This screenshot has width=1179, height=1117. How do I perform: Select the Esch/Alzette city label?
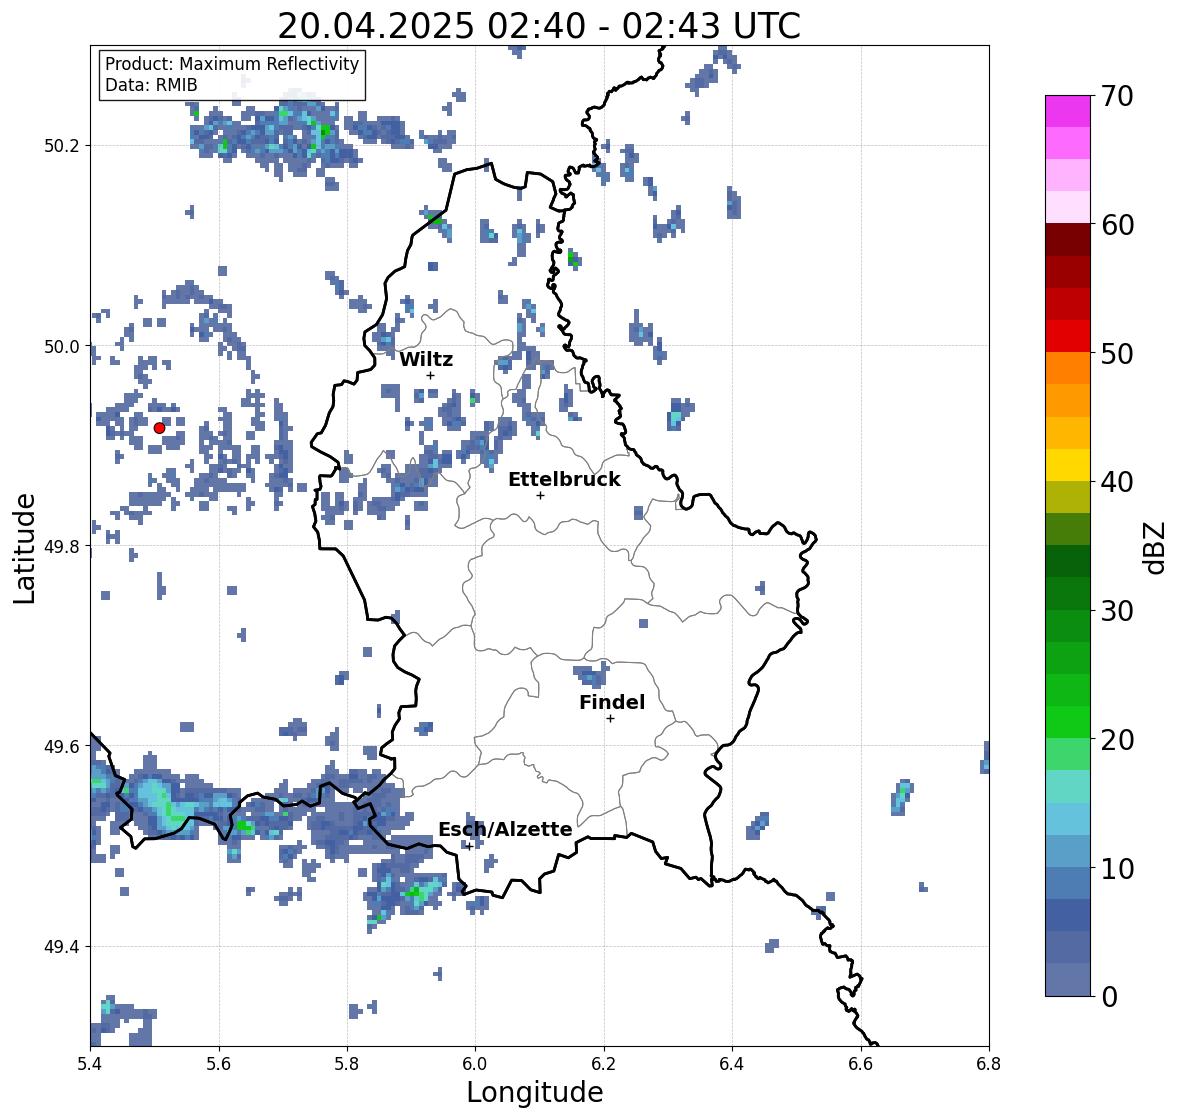(505, 829)
